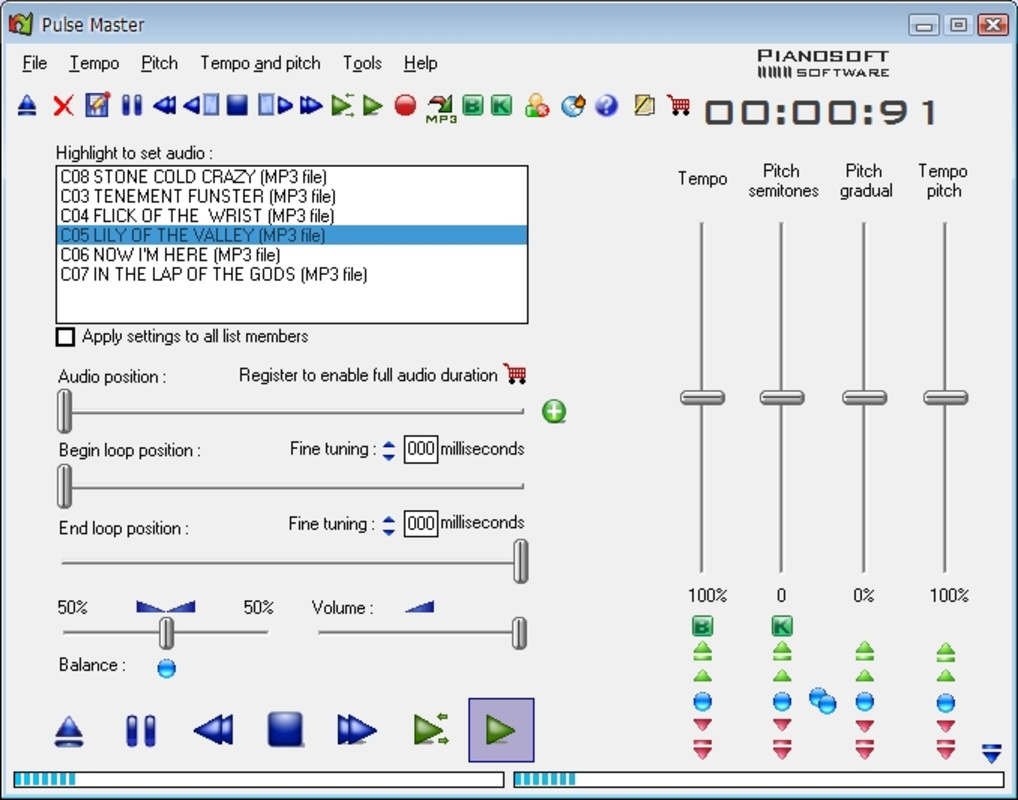Click the set end loop marker icon
Screen dimensions: 1018x800
coord(275,105)
